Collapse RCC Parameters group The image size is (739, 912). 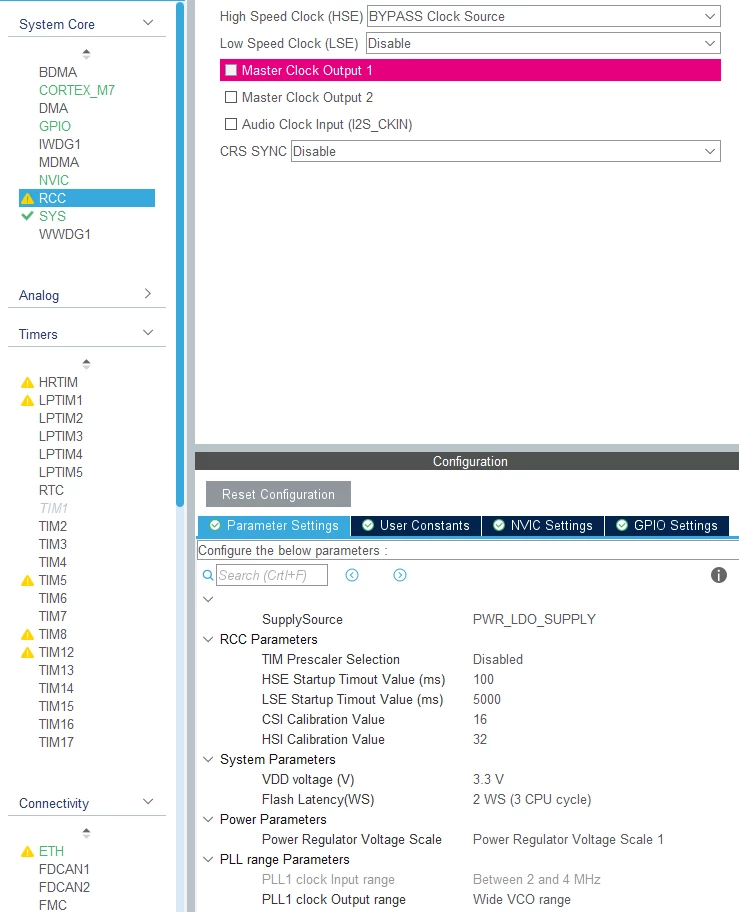click(x=208, y=639)
